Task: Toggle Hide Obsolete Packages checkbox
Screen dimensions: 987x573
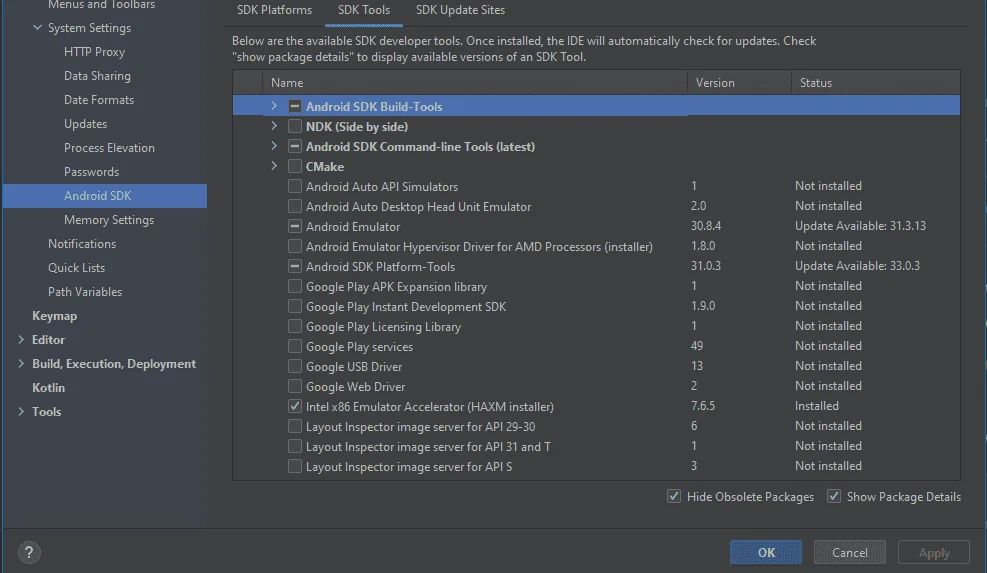Action: [x=674, y=496]
